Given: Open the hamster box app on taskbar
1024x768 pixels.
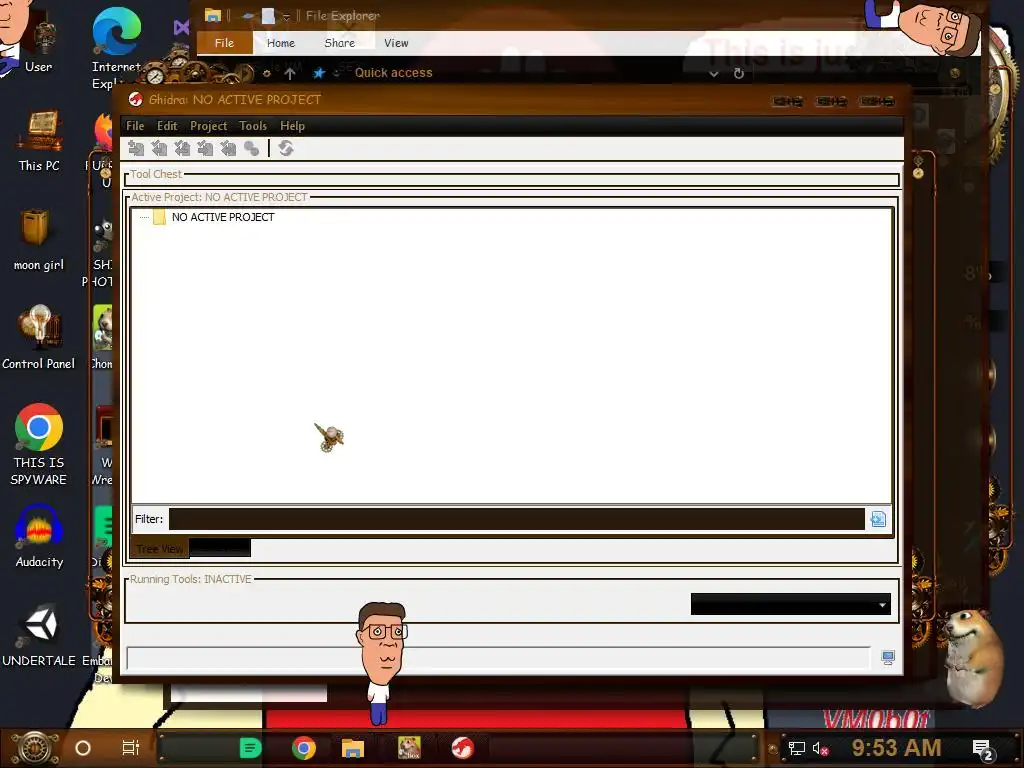Looking at the screenshot, I should click(x=409, y=748).
